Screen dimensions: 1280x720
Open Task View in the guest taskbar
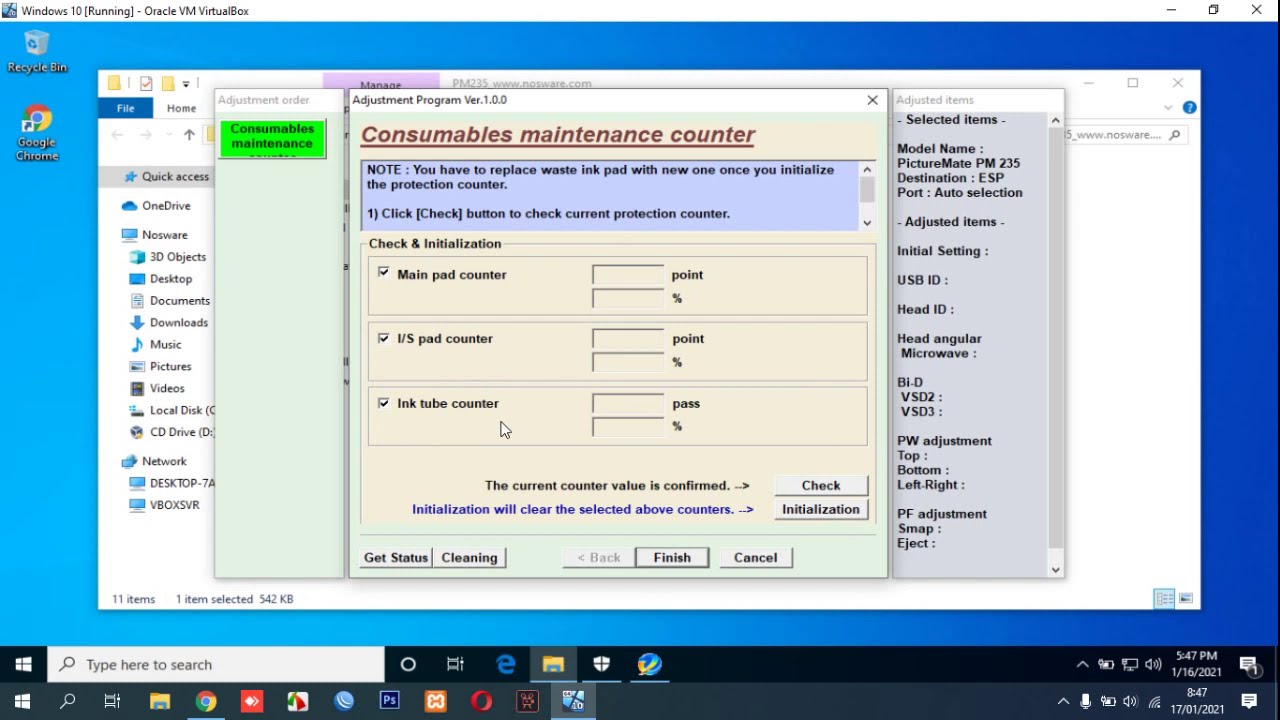(455, 664)
